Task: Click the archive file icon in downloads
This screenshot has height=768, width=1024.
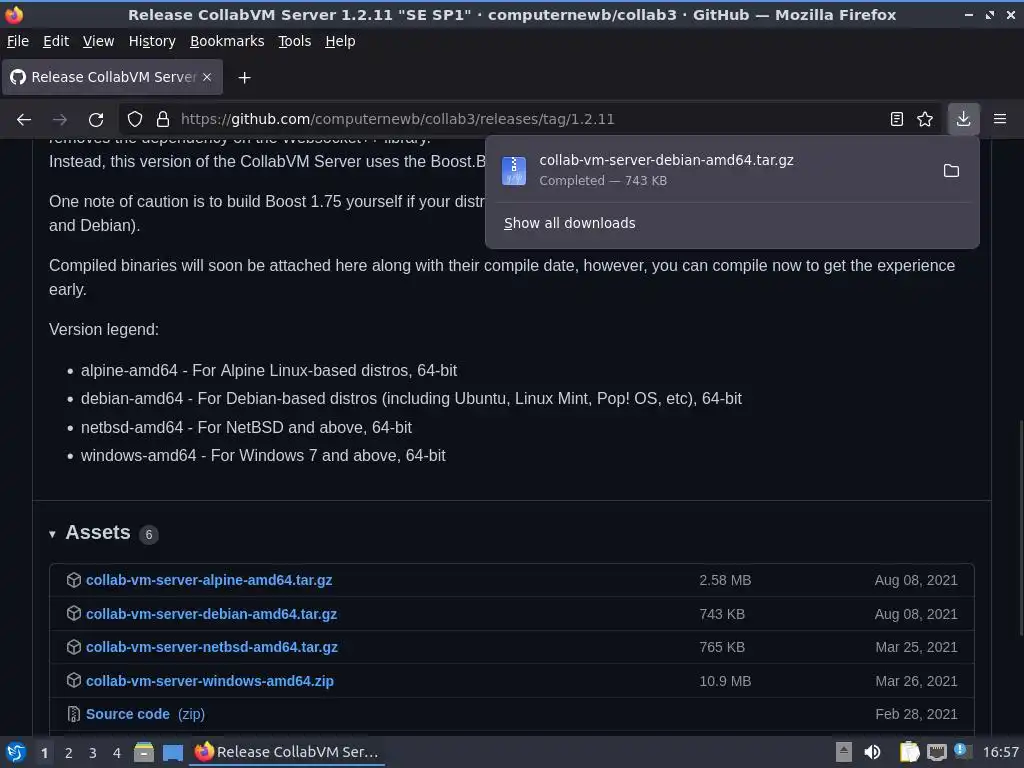Action: (514, 170)
